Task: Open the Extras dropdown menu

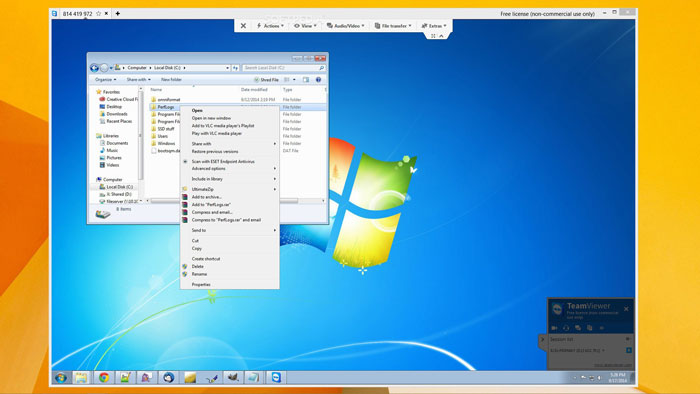Action: coord(434,26)
